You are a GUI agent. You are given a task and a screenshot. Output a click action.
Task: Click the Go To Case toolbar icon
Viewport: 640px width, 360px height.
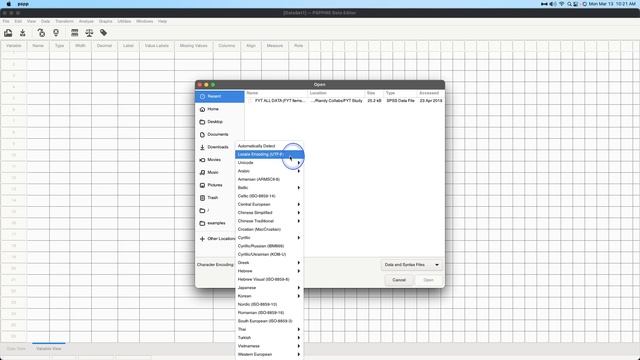click(x=56, y=33)
